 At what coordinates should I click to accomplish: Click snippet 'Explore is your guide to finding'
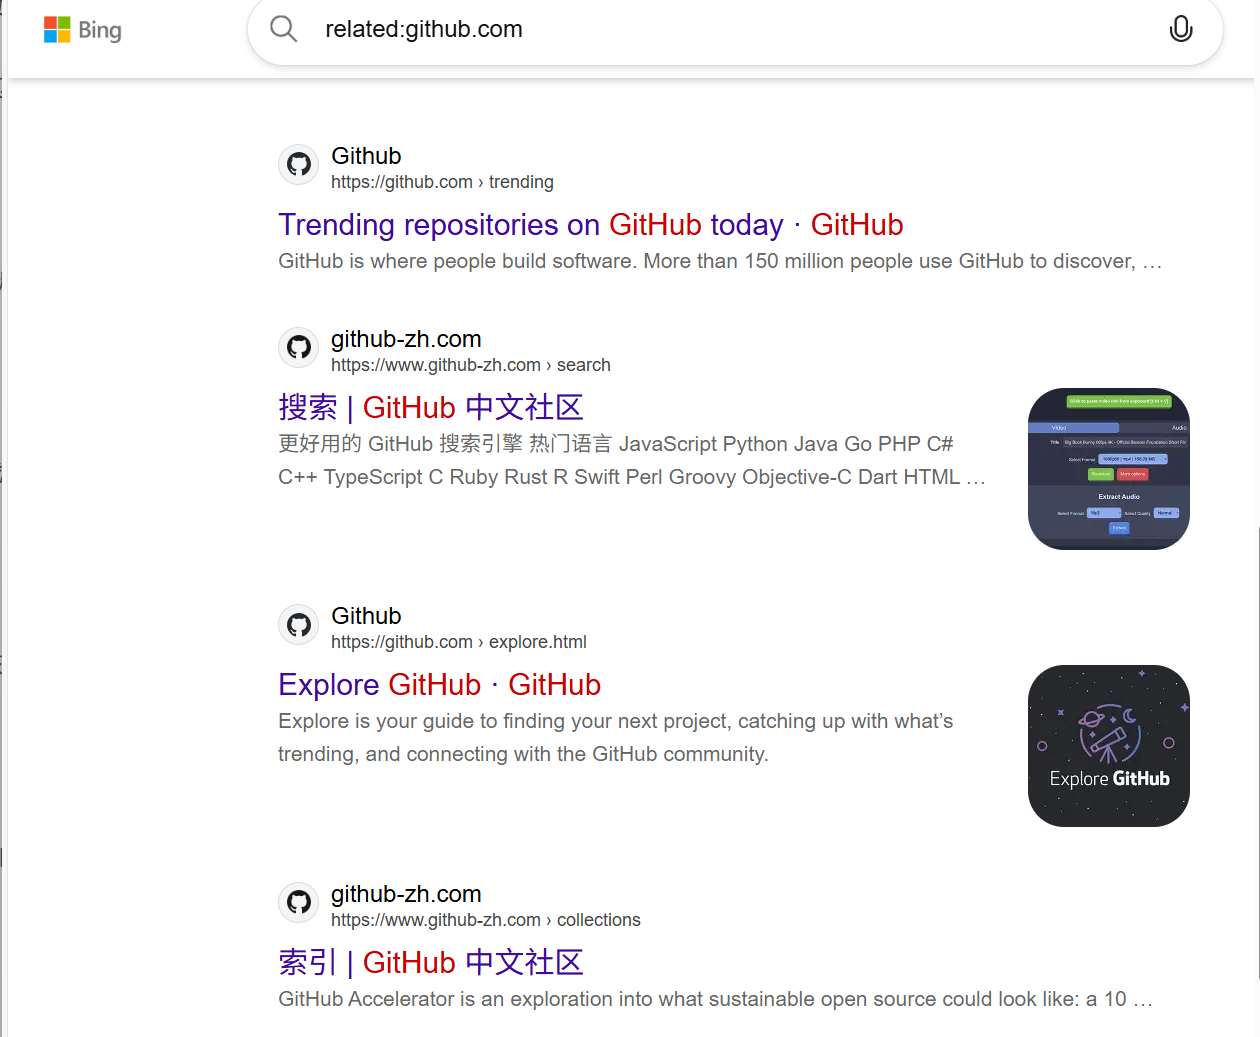(616, 738)
